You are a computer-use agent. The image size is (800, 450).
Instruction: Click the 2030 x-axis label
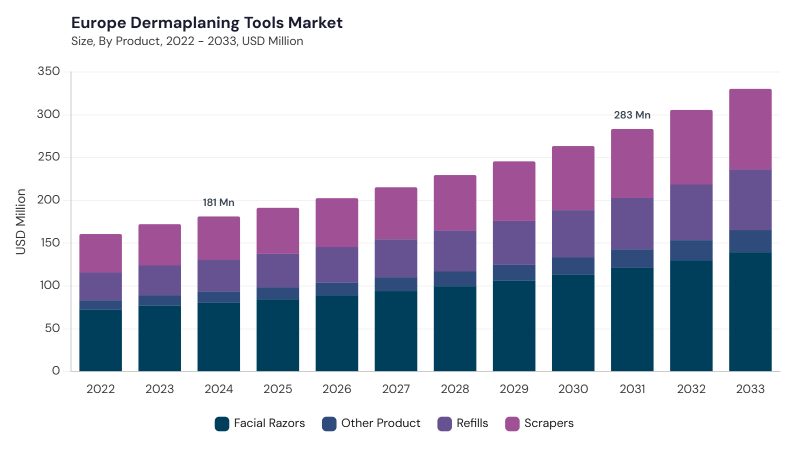[573, 389]
